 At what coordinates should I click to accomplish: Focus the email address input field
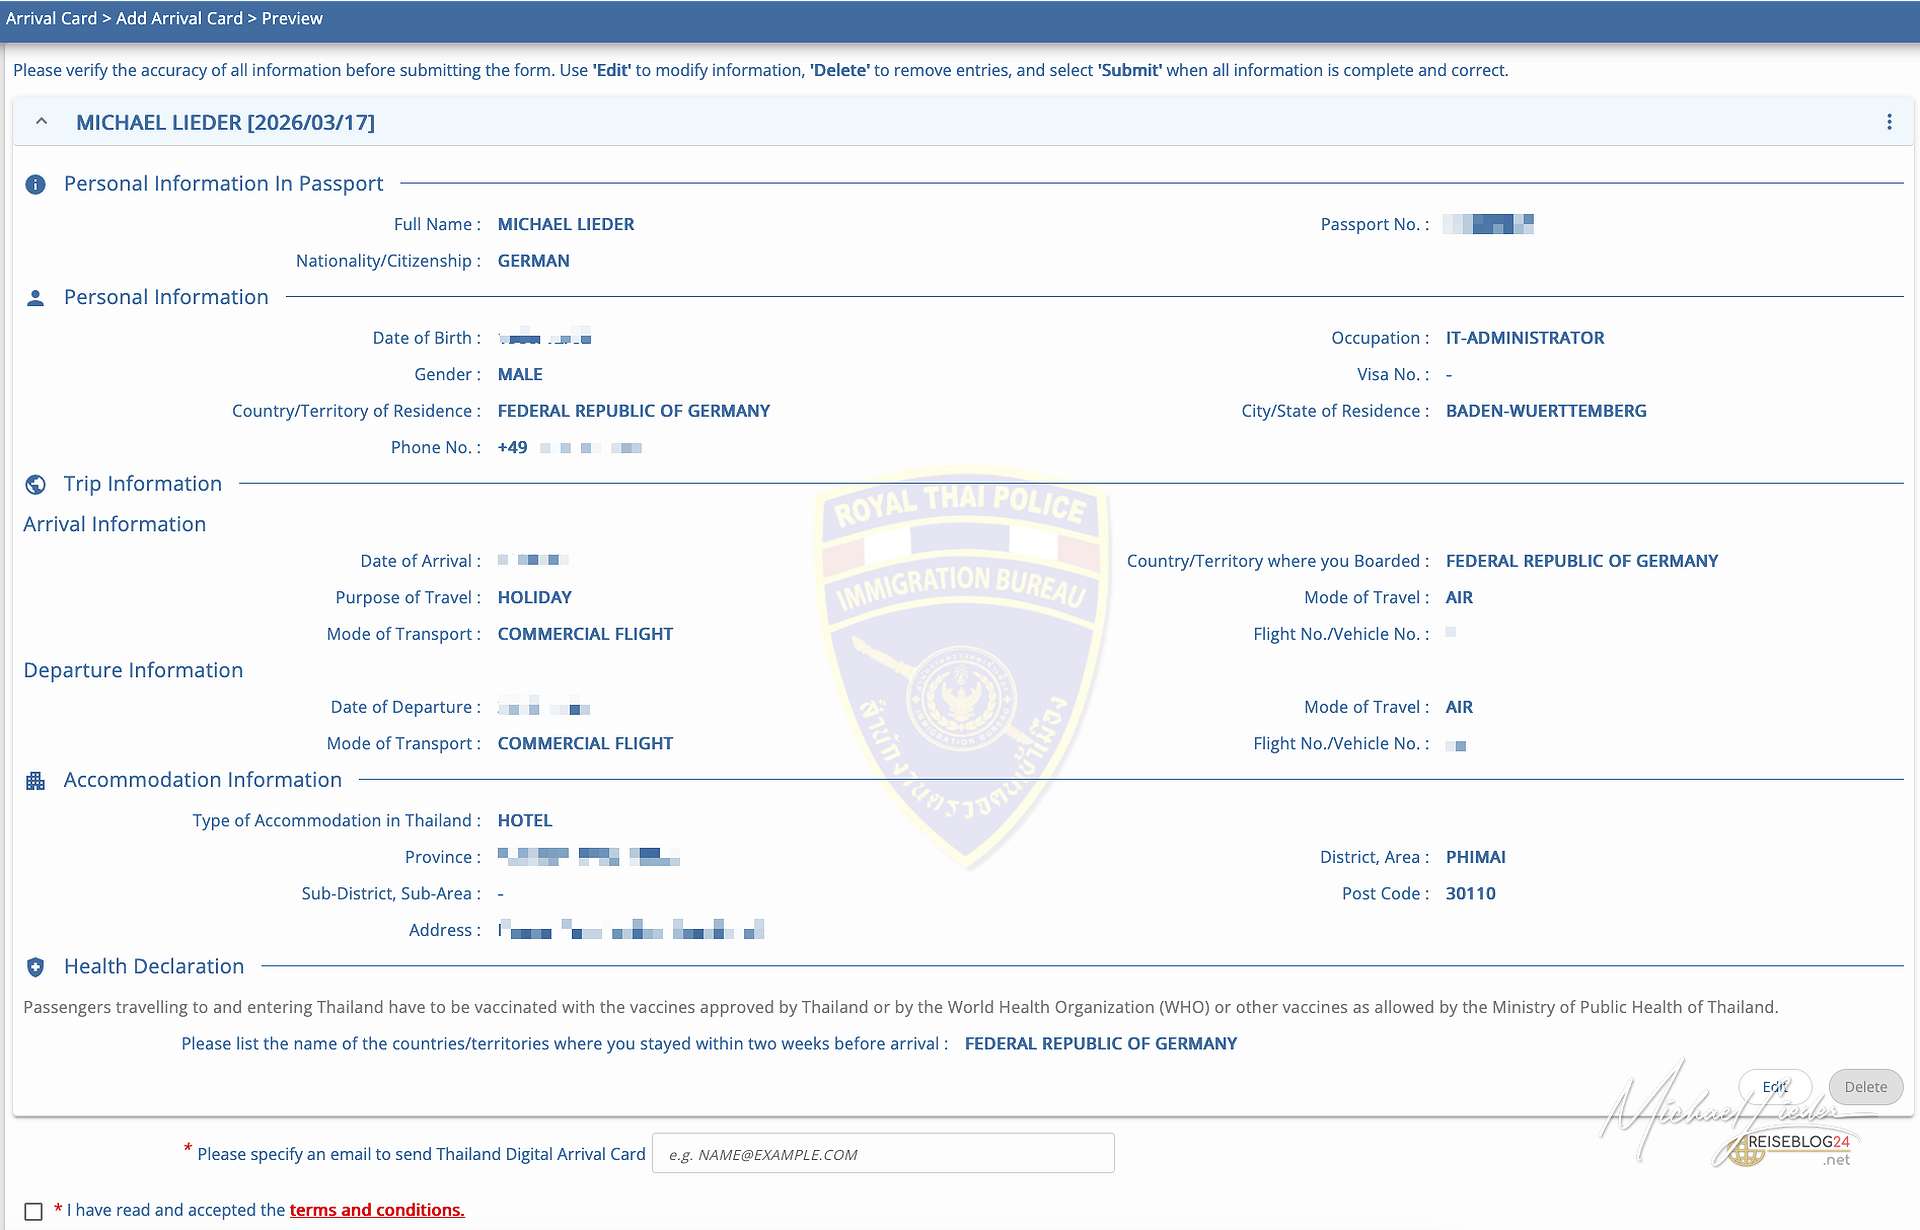pos(882,1154)
